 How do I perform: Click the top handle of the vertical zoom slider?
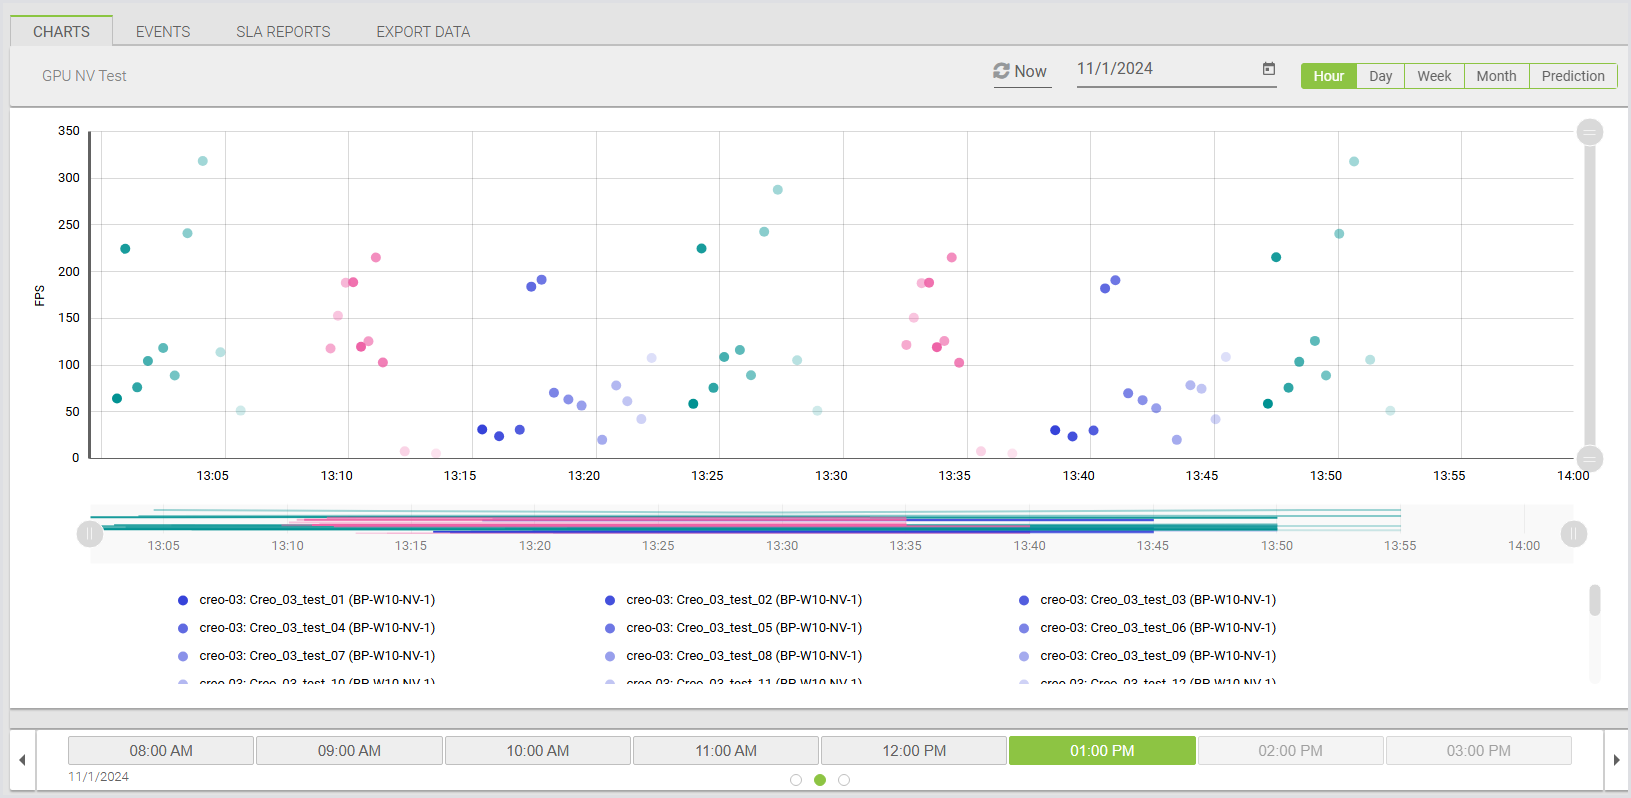point(1589,132)
